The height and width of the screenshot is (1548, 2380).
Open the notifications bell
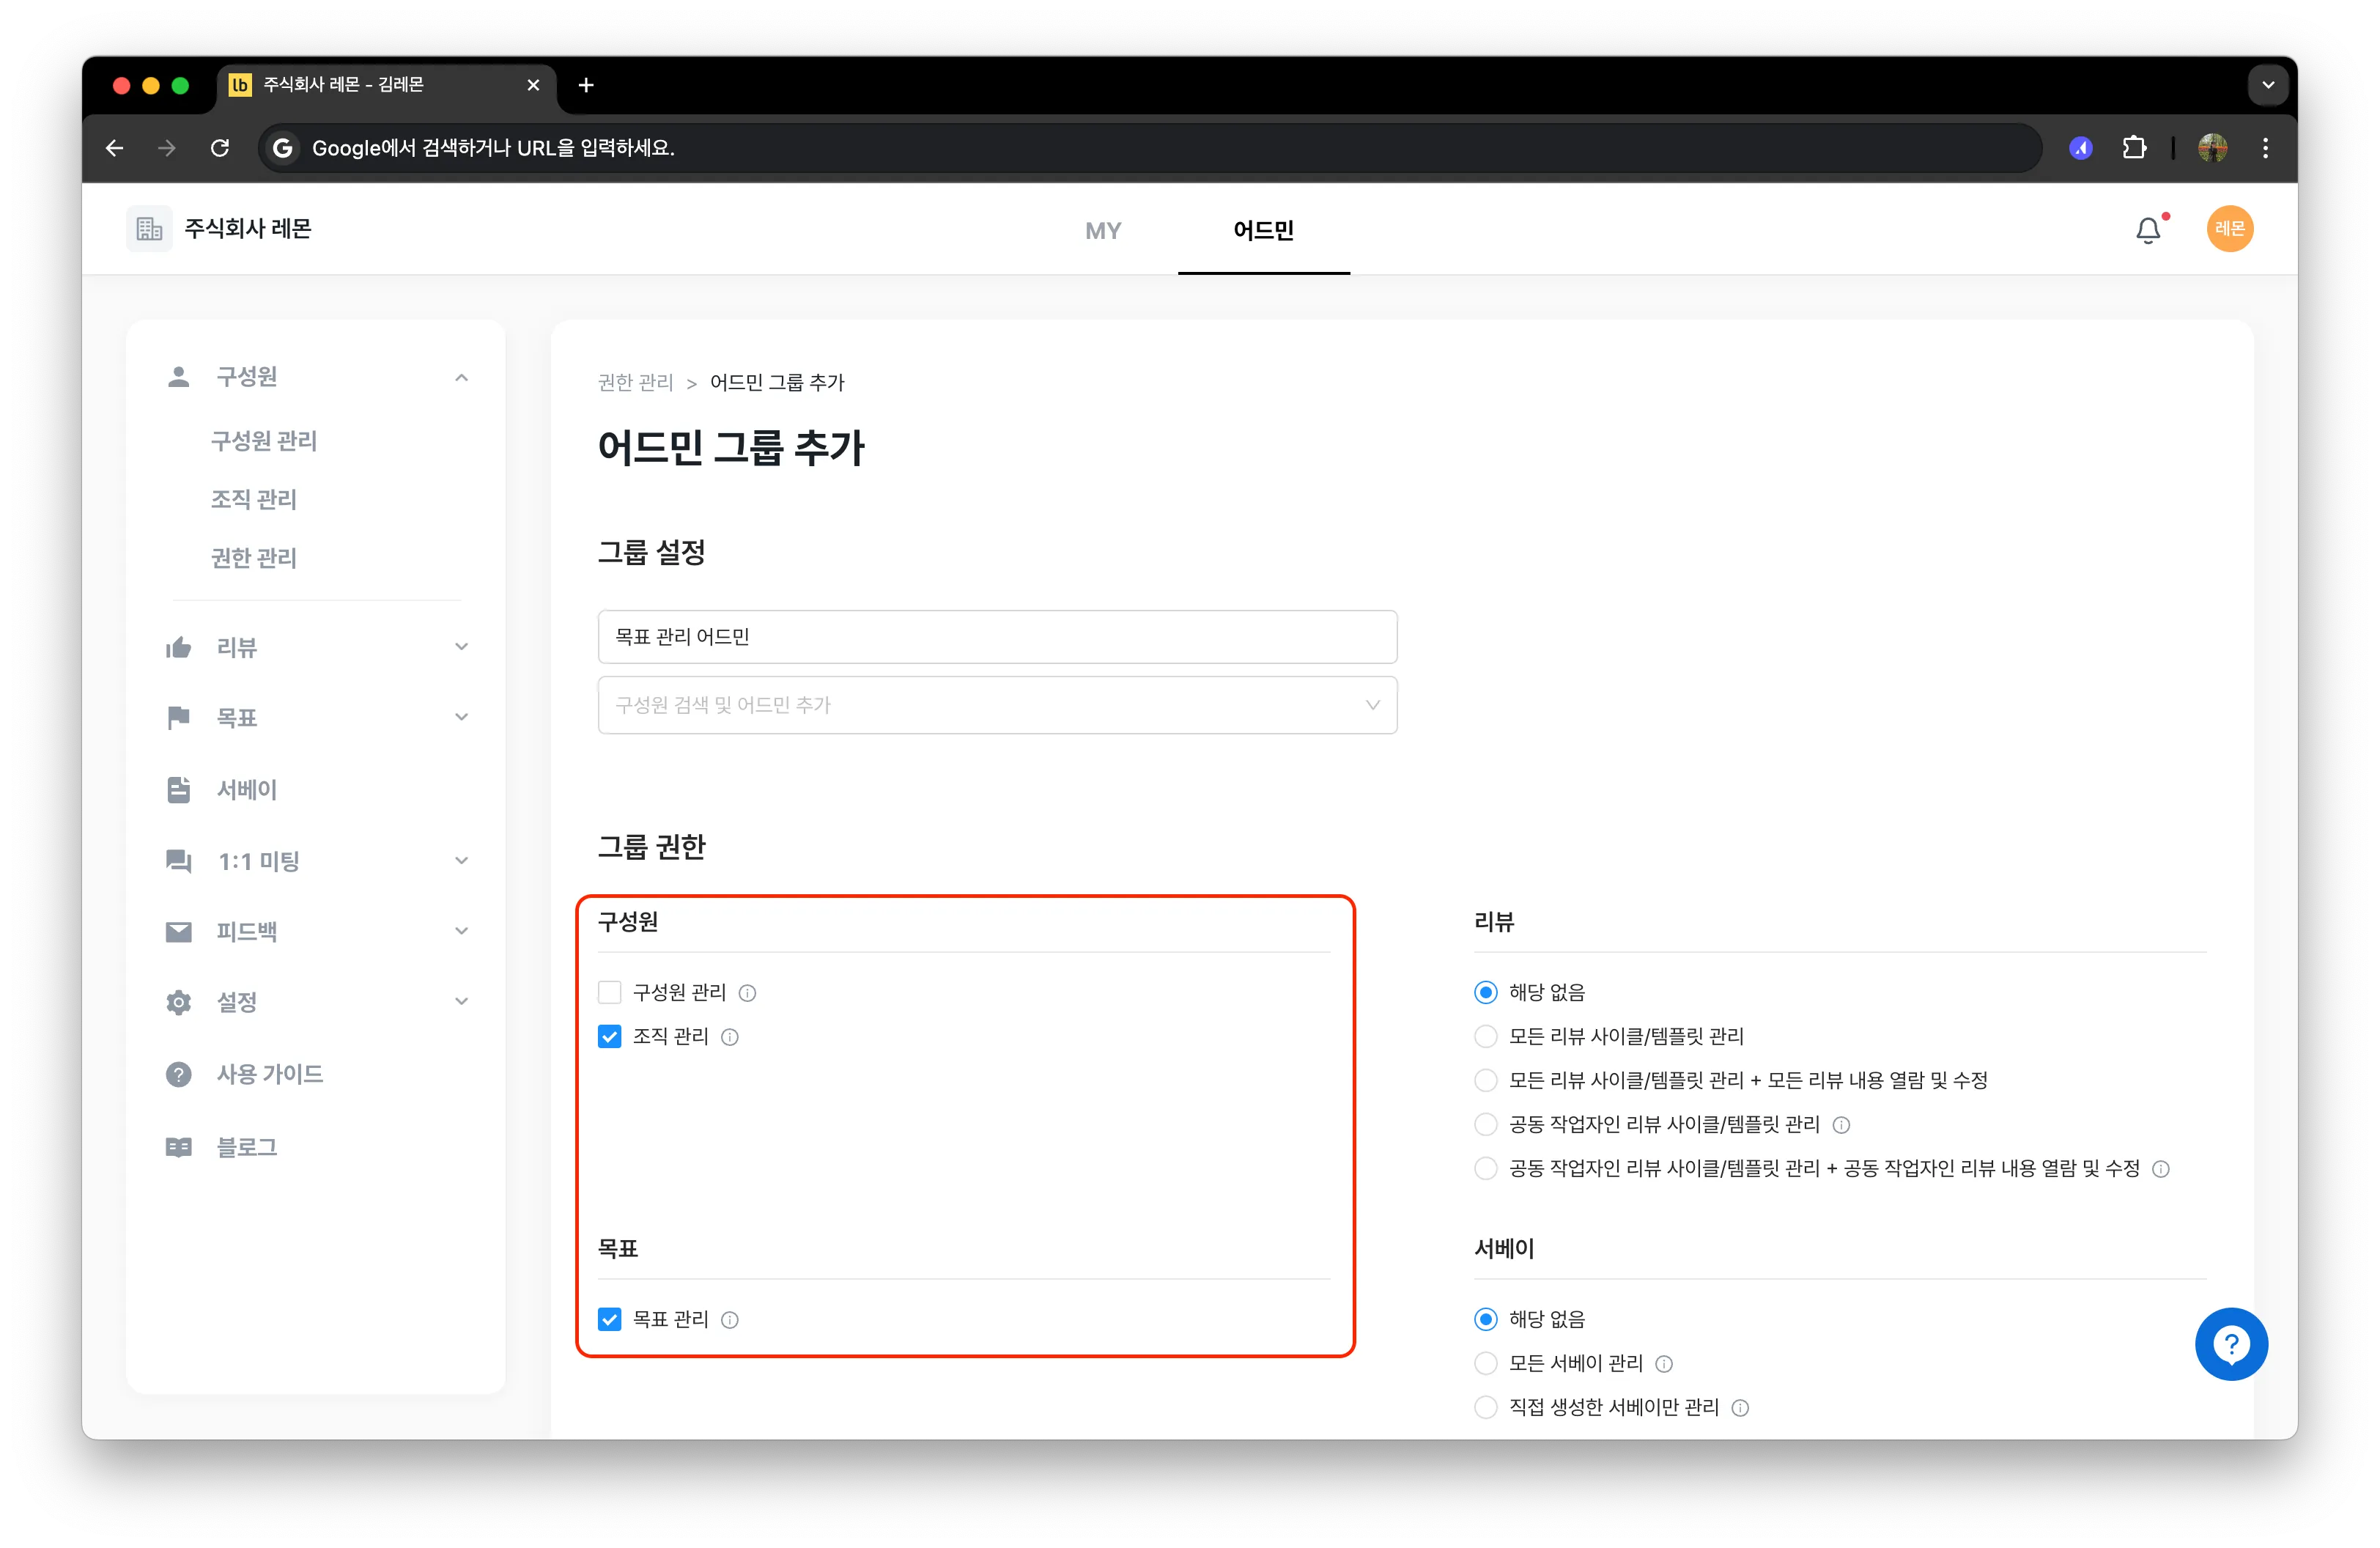tap(2148, 230)
